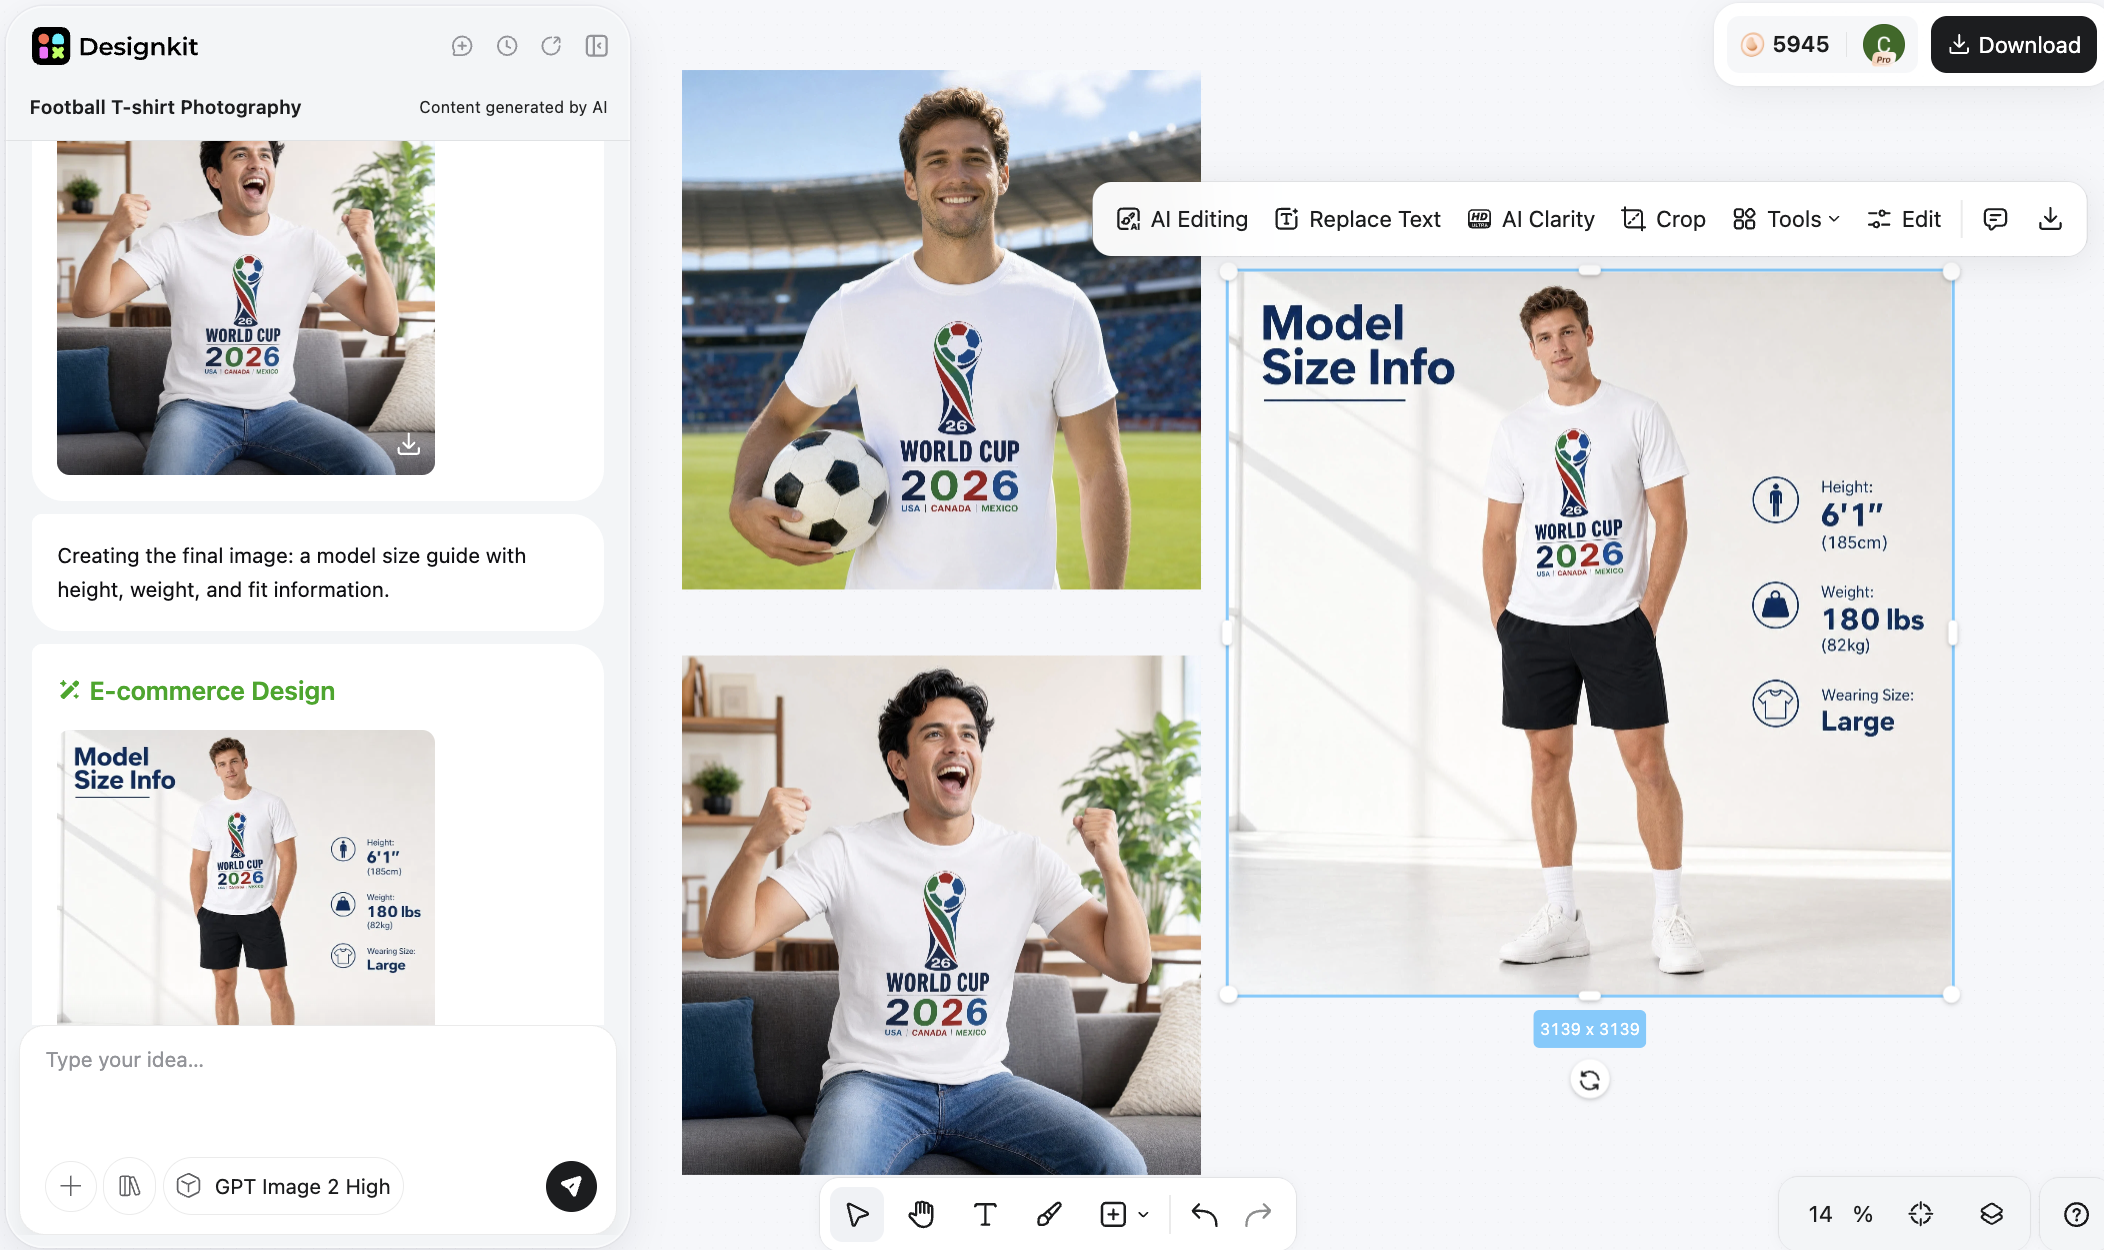This screenshot has height=1250, width=2104.
Task: Open the GPT Image 2 High model selector
Action: click(284, 1186)
